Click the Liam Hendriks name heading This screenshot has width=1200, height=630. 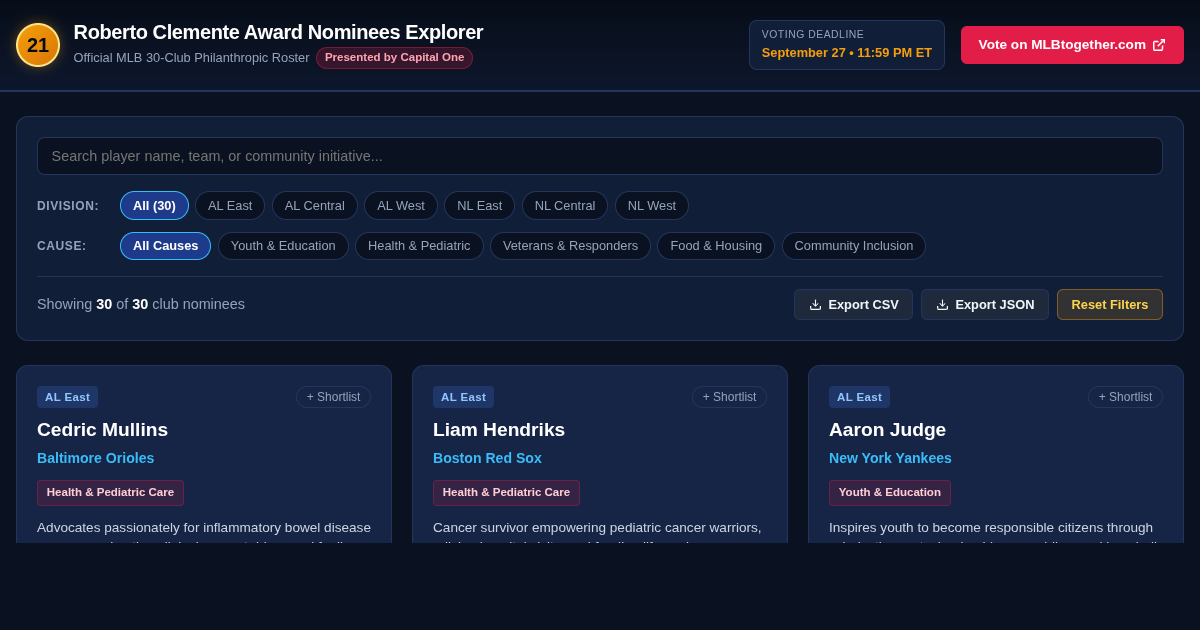tap(499, 430)
